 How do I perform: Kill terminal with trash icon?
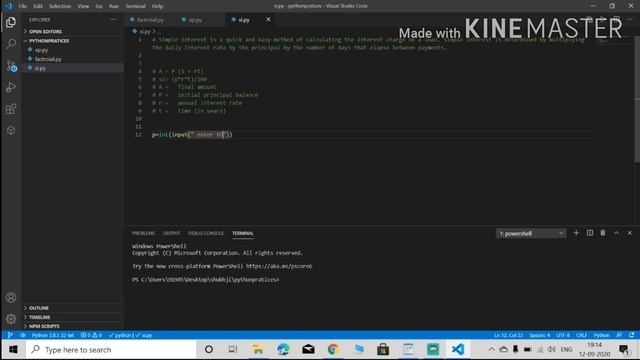coord(603,233)
